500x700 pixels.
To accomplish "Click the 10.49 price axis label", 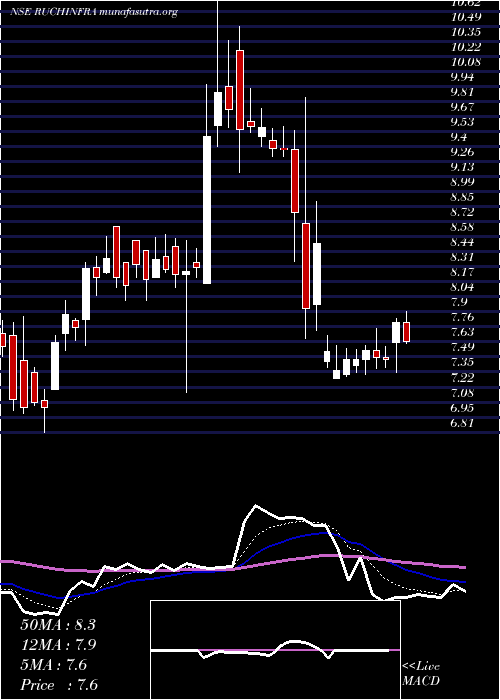I will tap(466, 17).
